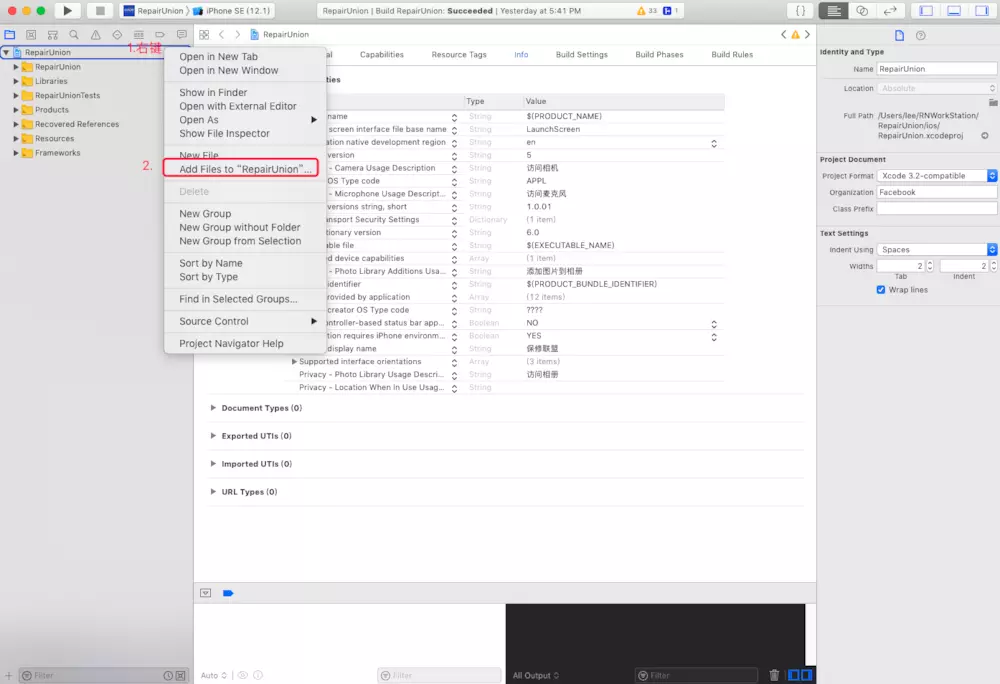Open the Project Format dropdown

936,175
